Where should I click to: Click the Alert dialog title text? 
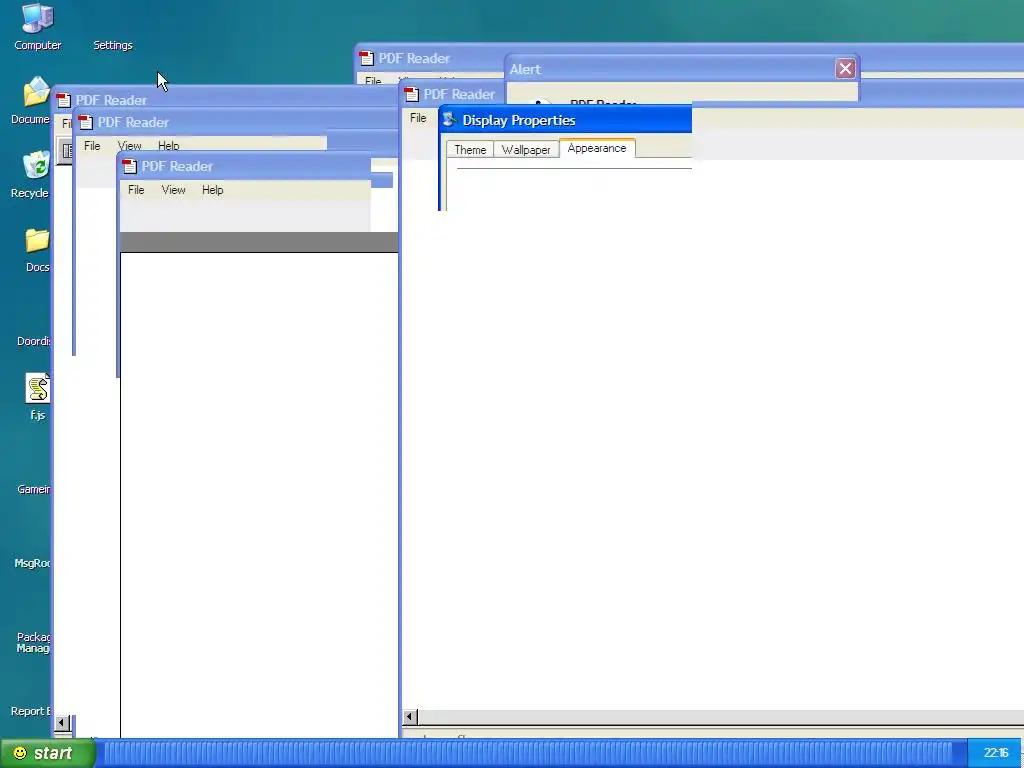(525, 69)
